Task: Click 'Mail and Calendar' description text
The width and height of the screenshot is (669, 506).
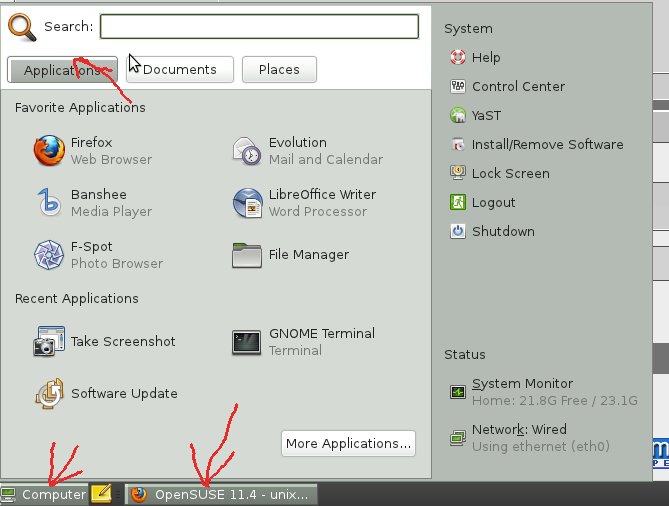Action: pos(326,159)
